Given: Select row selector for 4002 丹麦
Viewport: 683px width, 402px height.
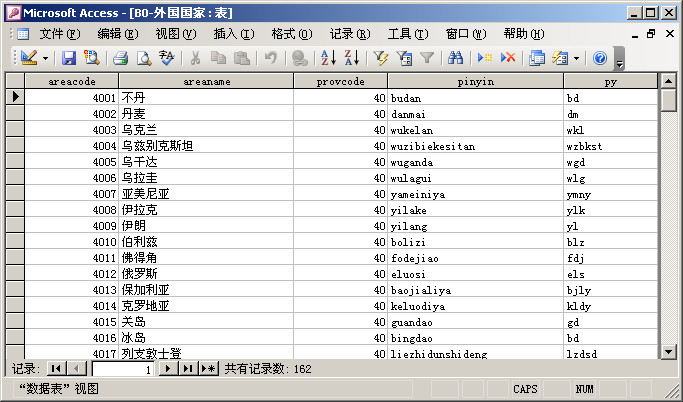Looking at the screenshot, I should click(15, 113).
